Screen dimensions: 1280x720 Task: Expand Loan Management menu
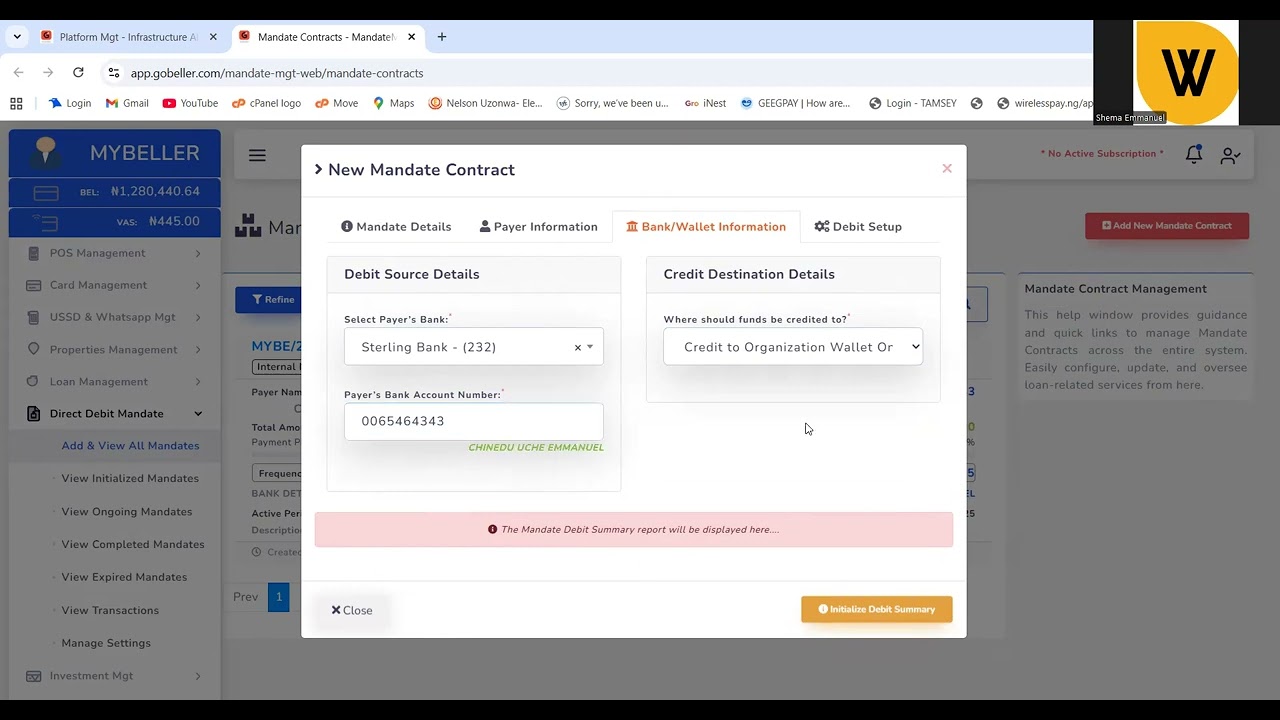(x=115, y=381)
